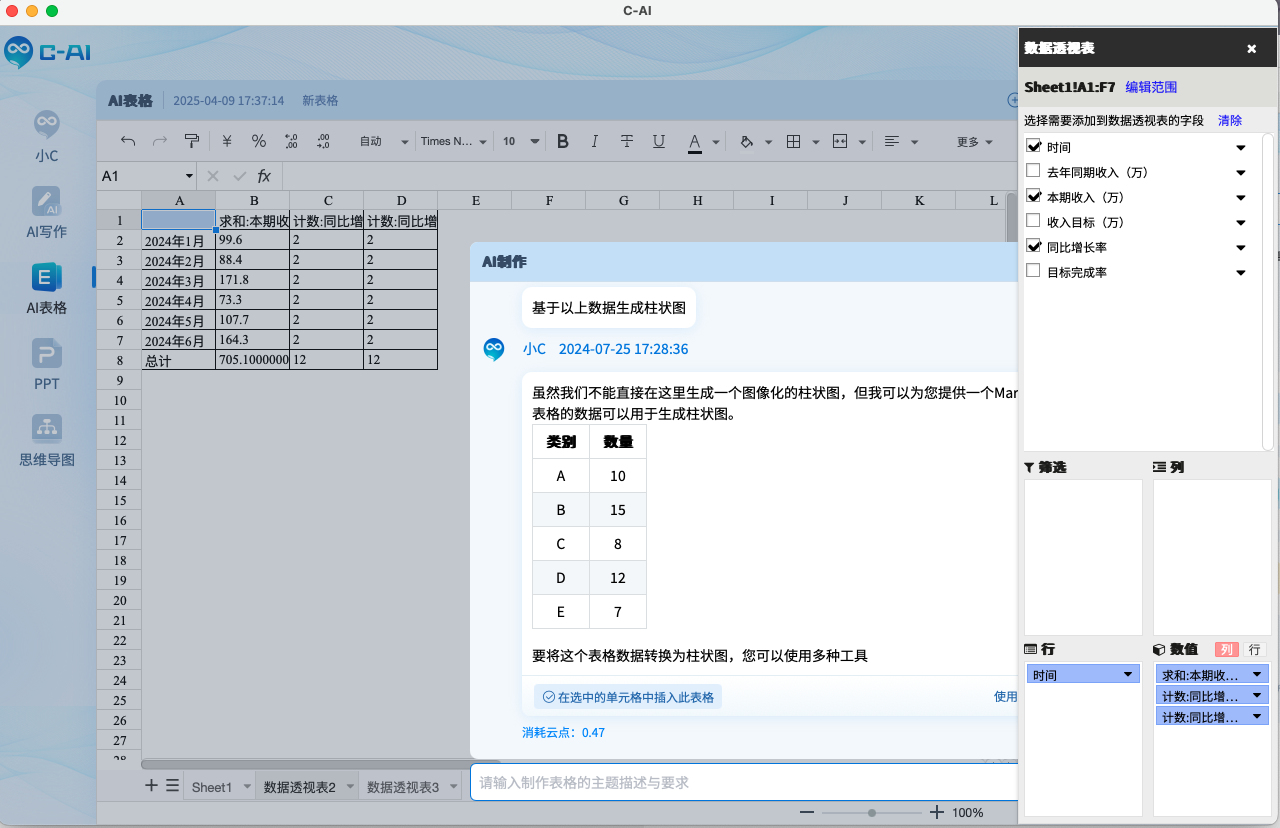Open 小C in the left sidebar
Screen dimensions: 1280x828
[x=46, y=136]
